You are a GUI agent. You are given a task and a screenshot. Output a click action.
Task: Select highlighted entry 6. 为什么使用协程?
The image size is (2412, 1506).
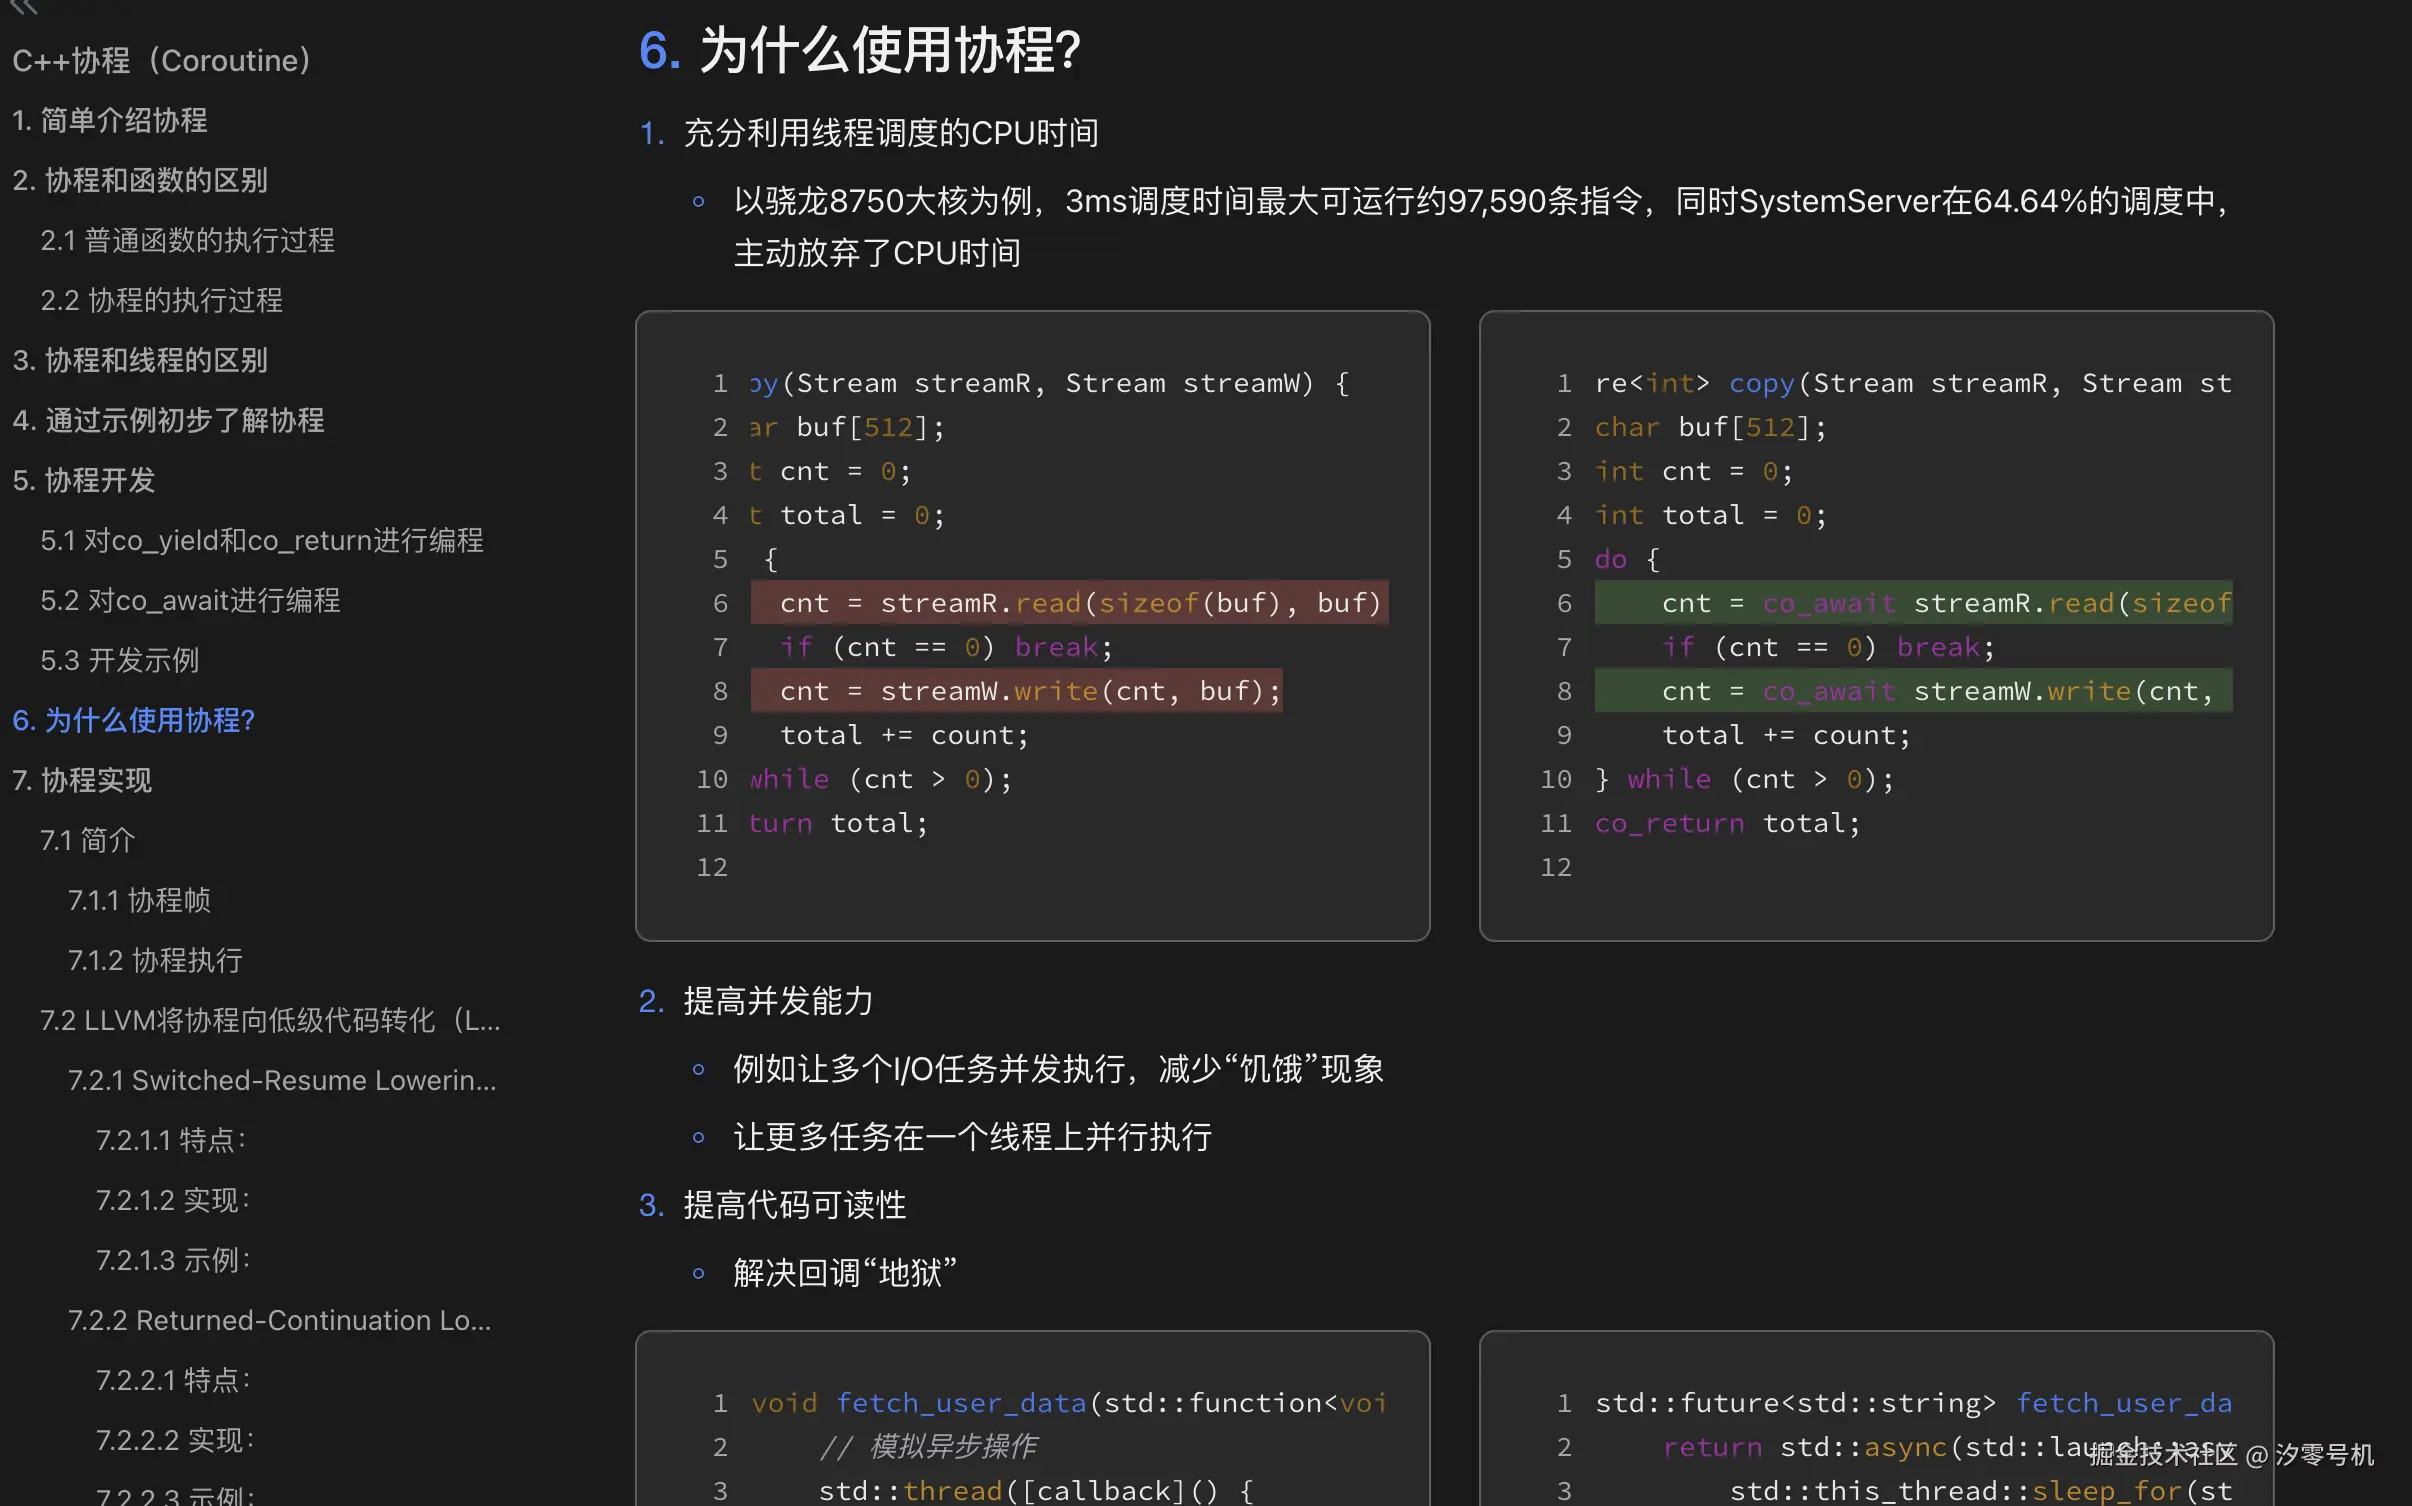[134, 720]
